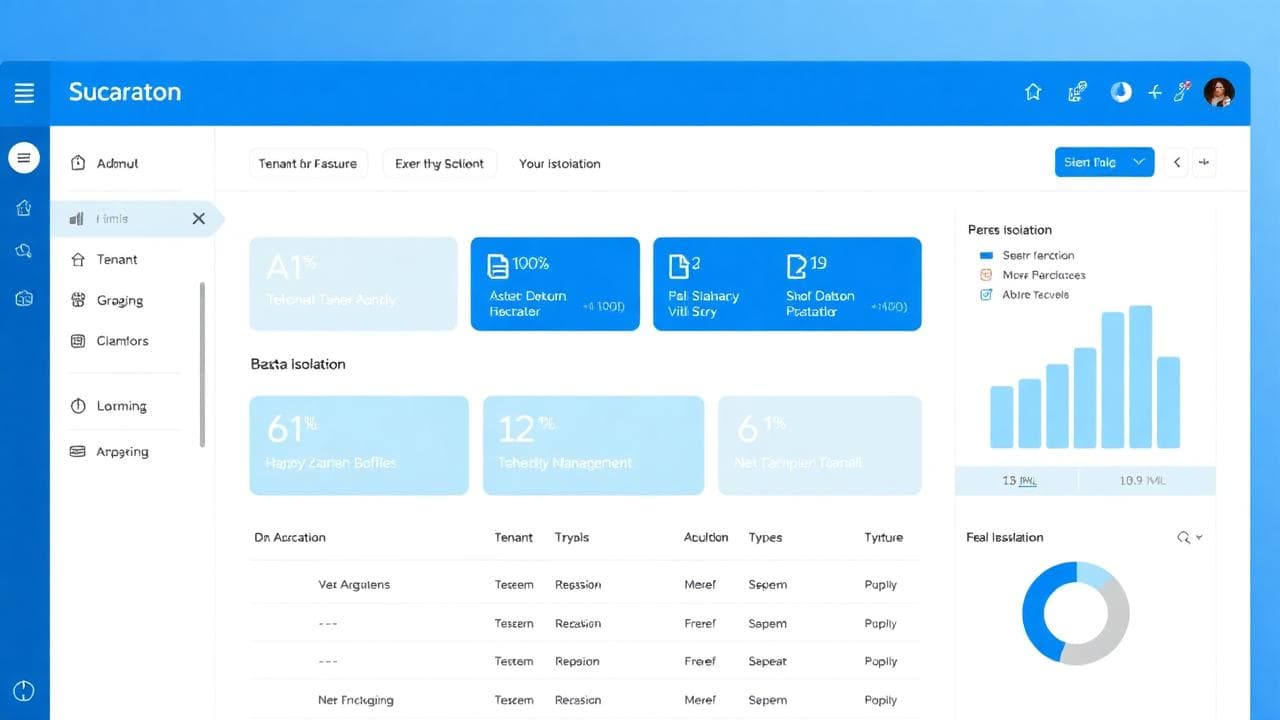The image size is (1280, 720).
Task: Click the hamburger menu icon in header
Action: coord(24,93)
